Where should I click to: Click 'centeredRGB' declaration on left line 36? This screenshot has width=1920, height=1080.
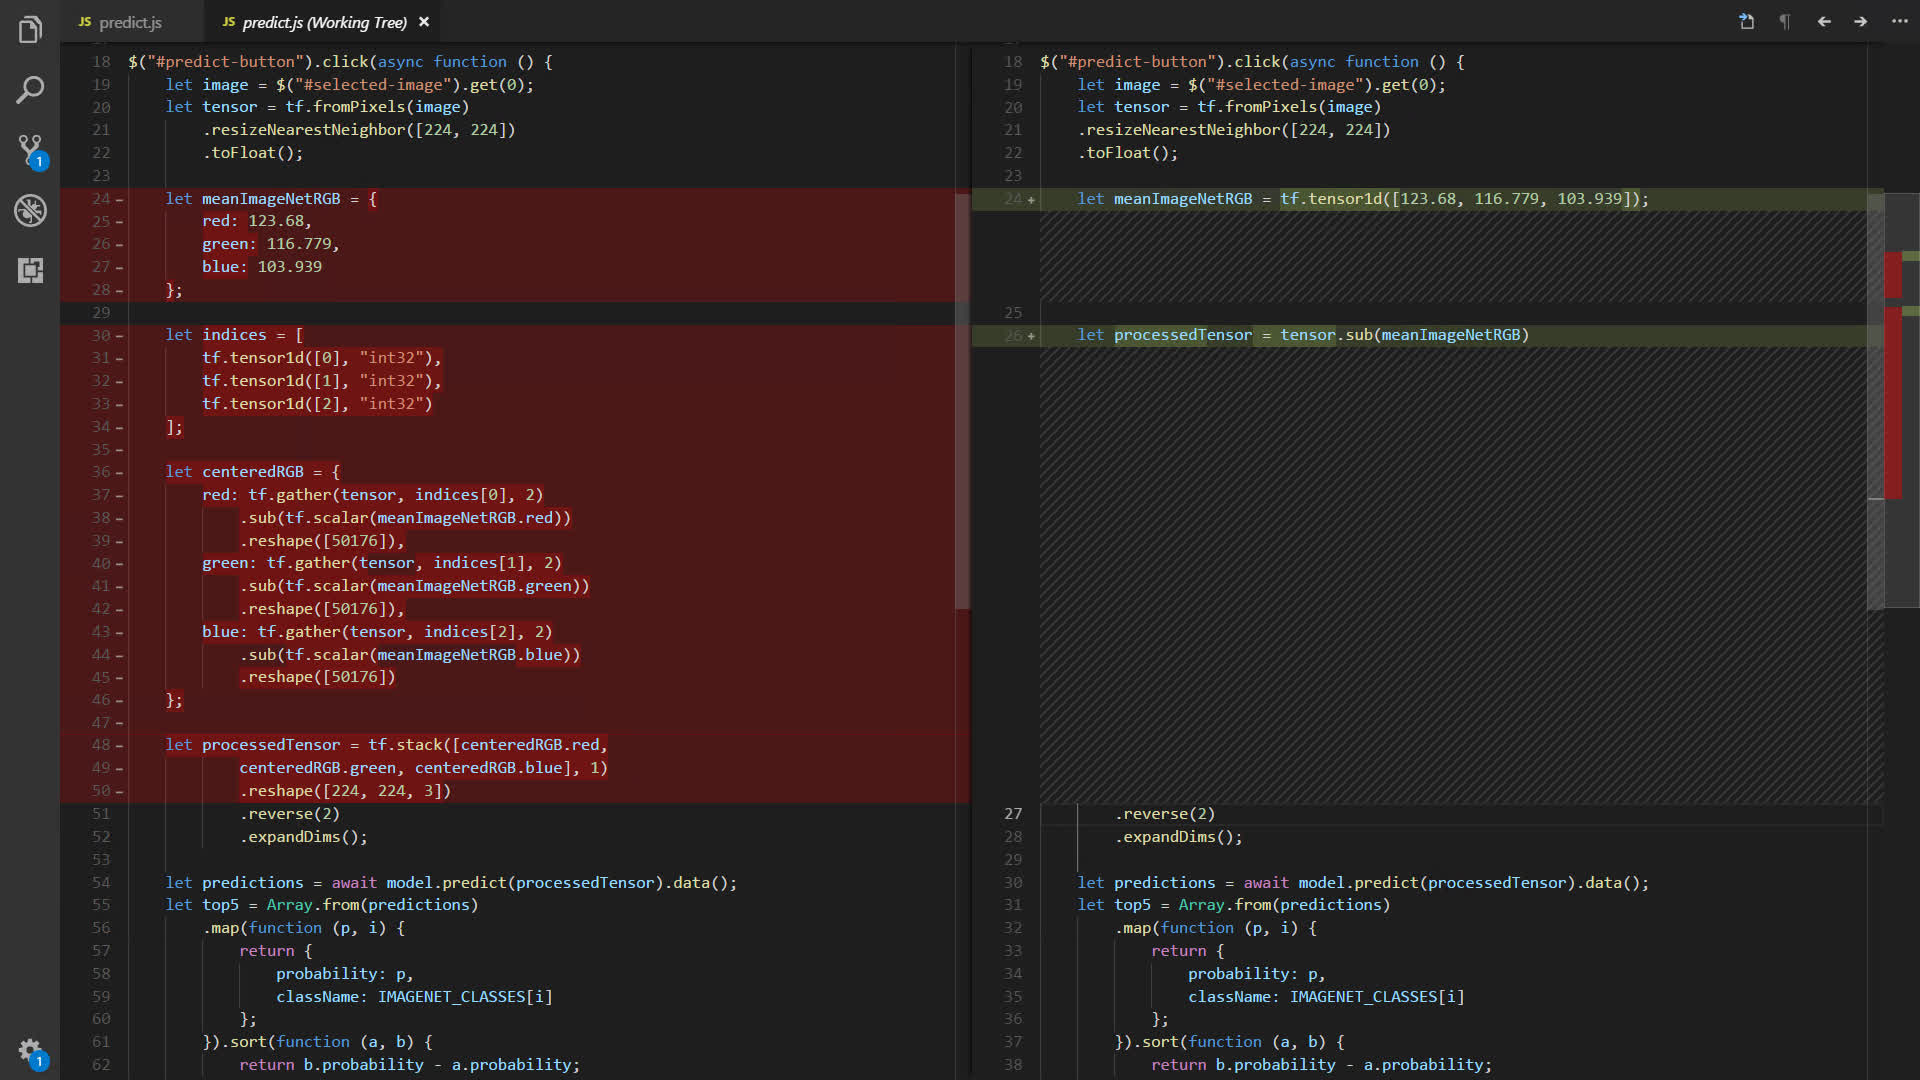[253, 472]
